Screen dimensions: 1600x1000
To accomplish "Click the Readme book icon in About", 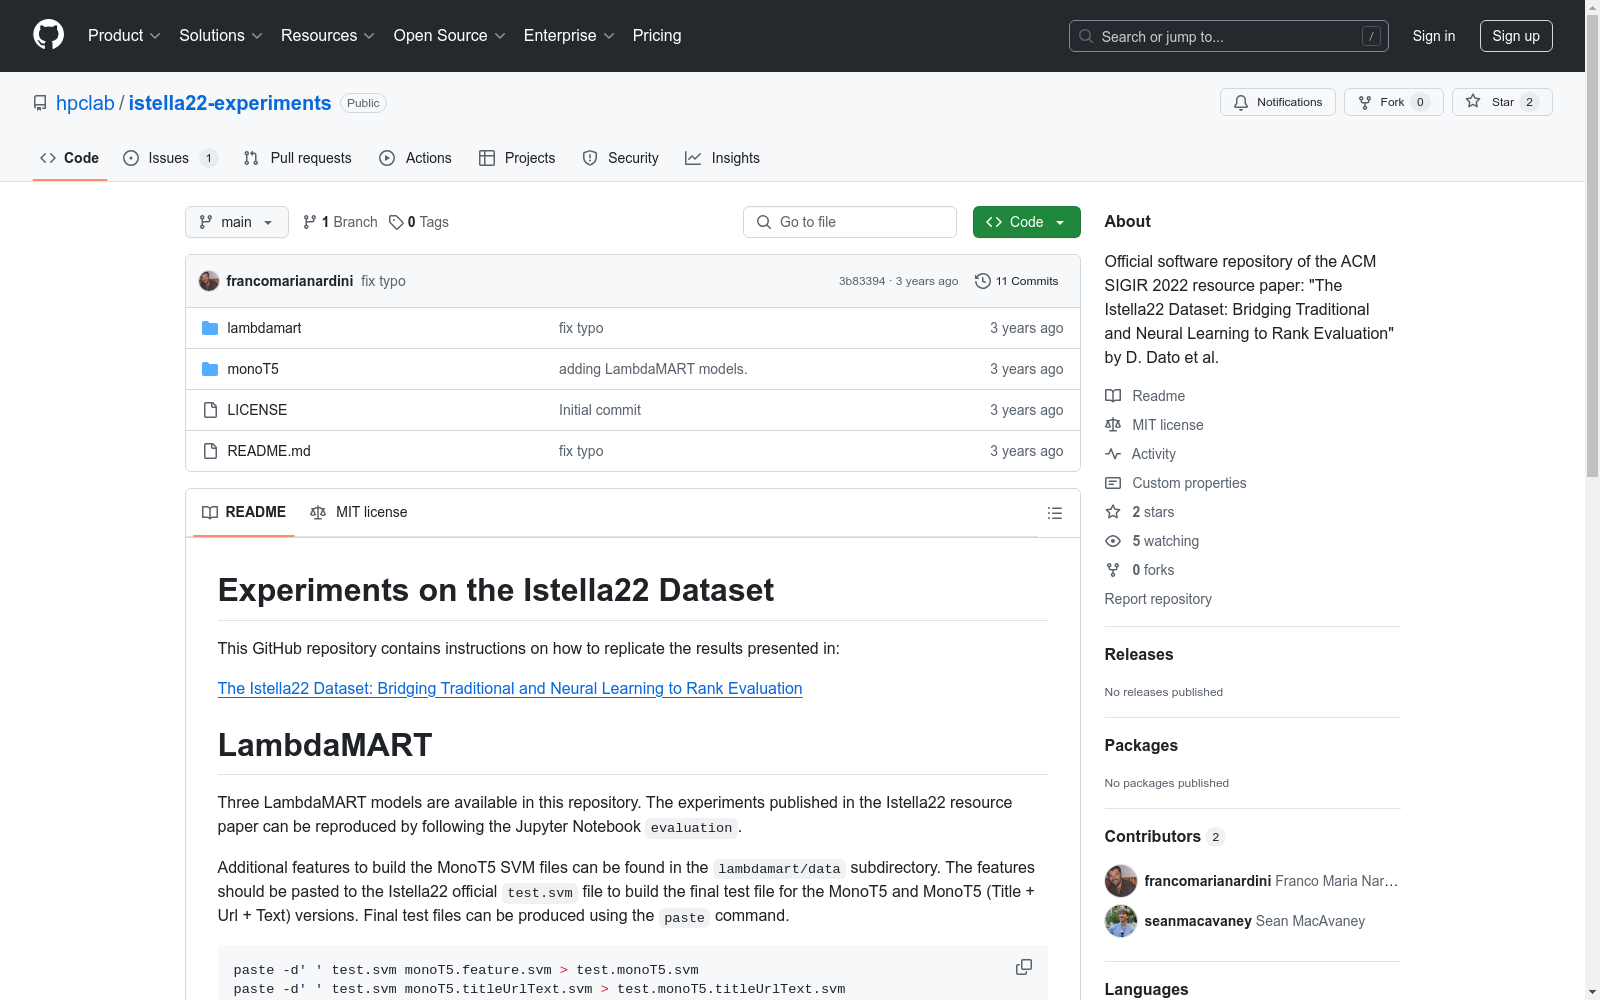I will (1113, 396).
